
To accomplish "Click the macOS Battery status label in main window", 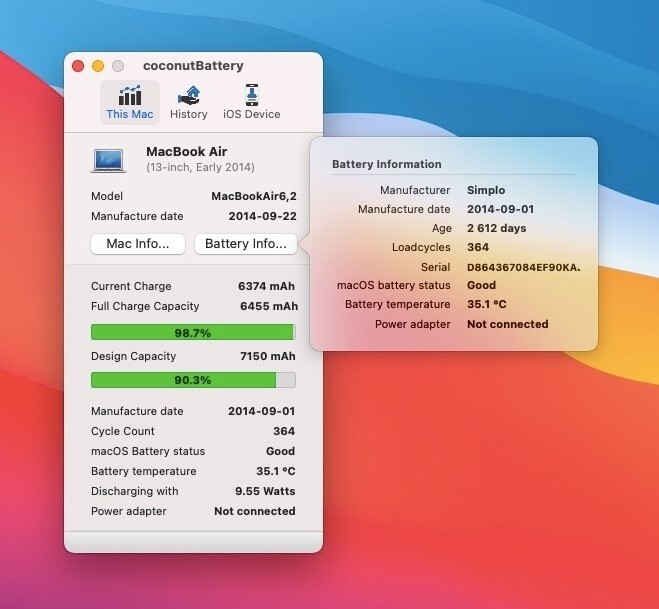I will coord(148,451).
